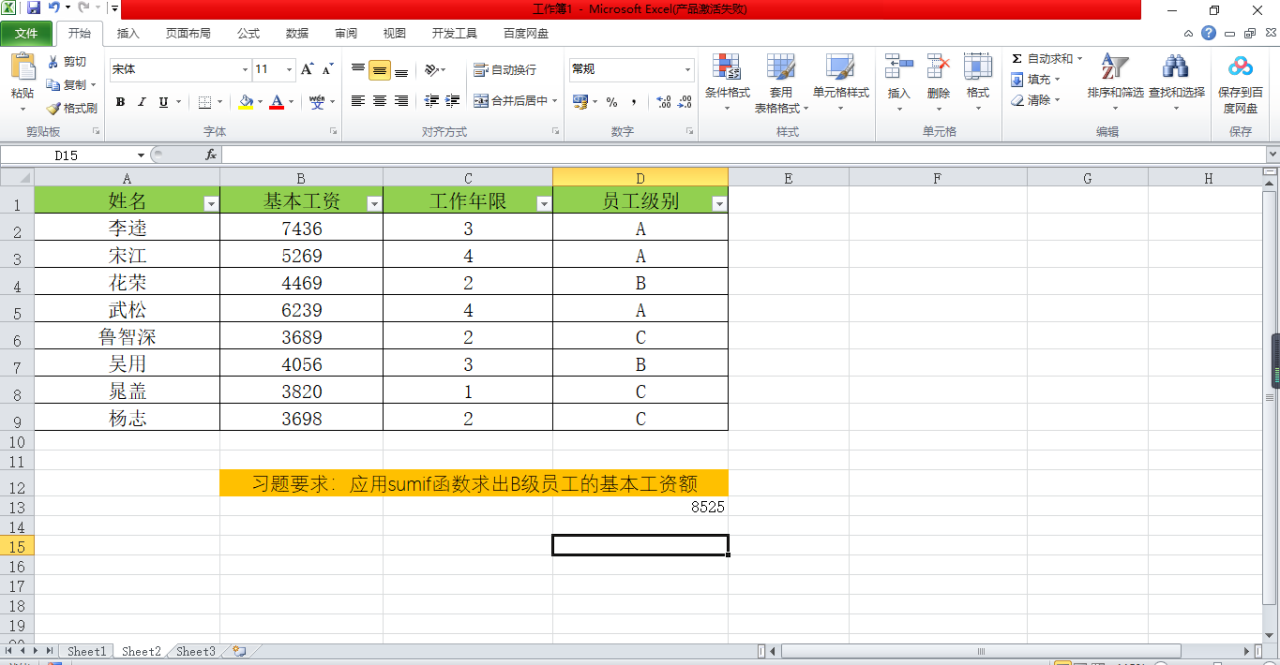Cut selection with the scissors 剪切 icon
Viewport: 1280px width, 665px height.
(x=53, y=62)
